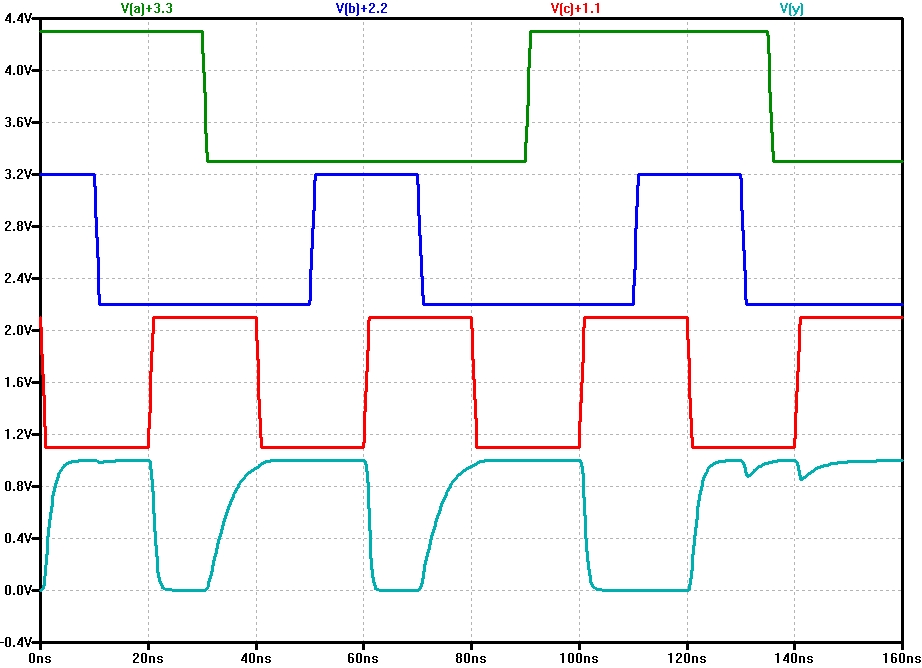Click the -0.4V label on vertical axis
The height and width of the screenshot is (668, 922).
point(17,642)
